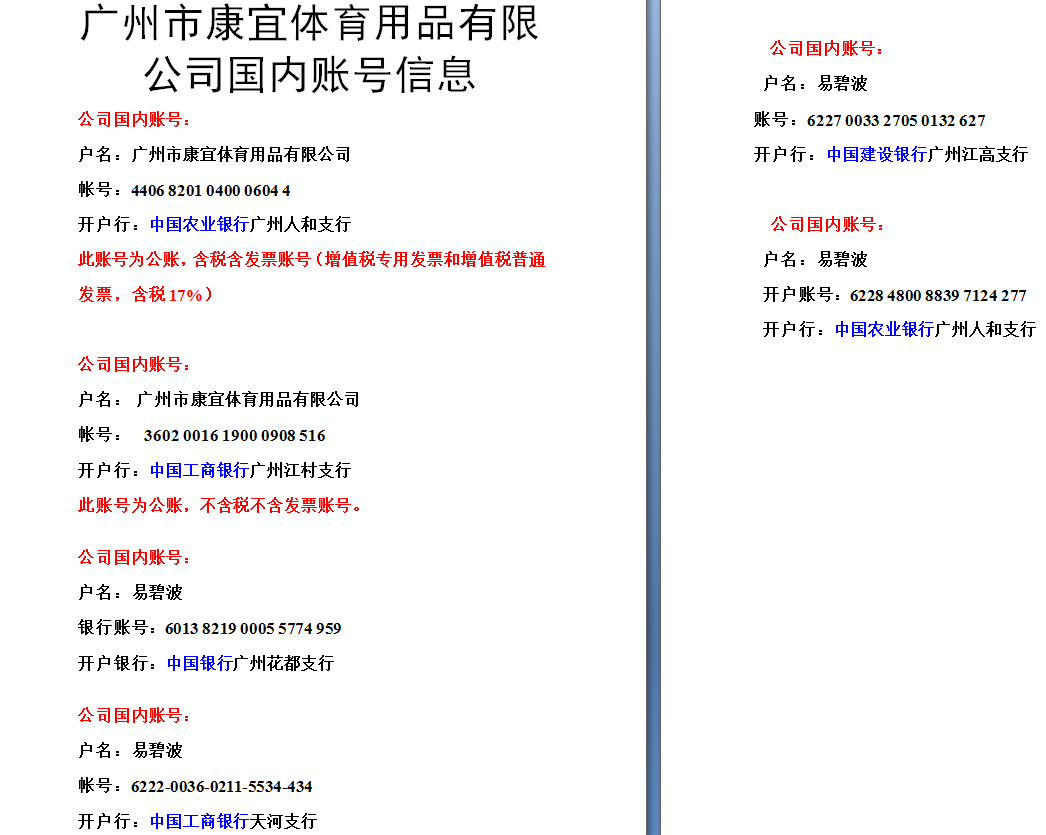Click 中国农业银行 link below account 6228 4800 8839 7124 277
The image size is (1046, 835).
click(884, 330)
